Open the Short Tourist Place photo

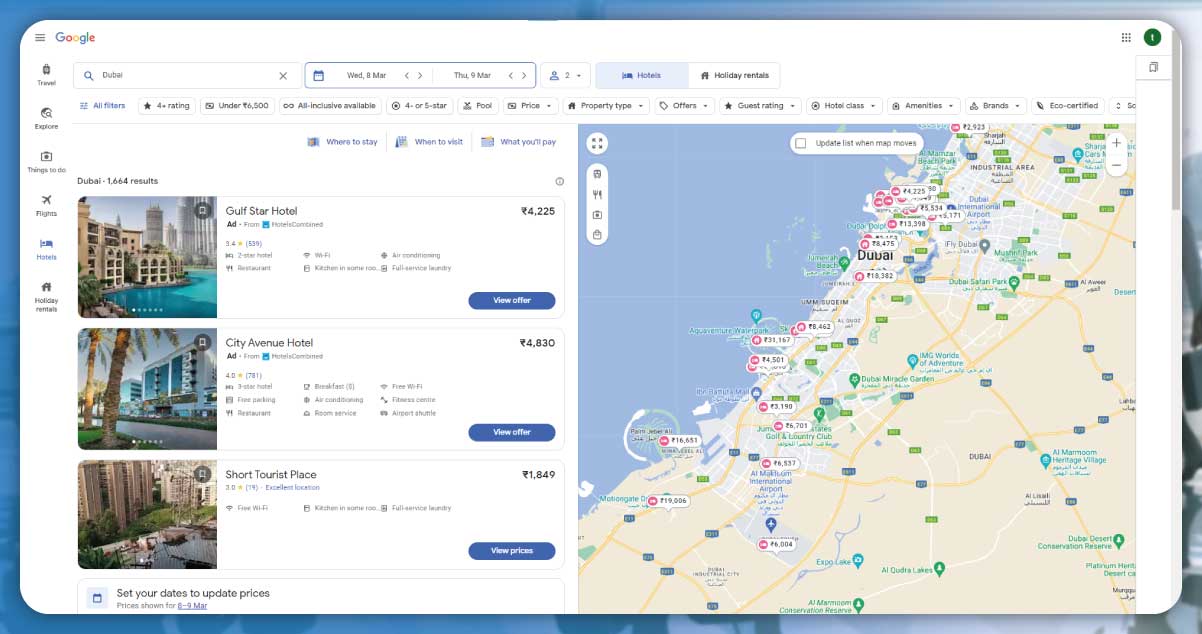[147, 514]
